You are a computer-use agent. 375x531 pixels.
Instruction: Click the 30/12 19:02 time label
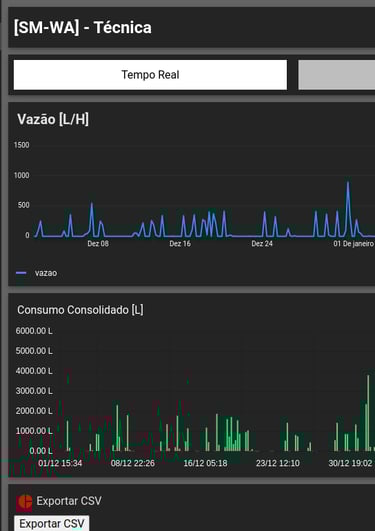350,463
